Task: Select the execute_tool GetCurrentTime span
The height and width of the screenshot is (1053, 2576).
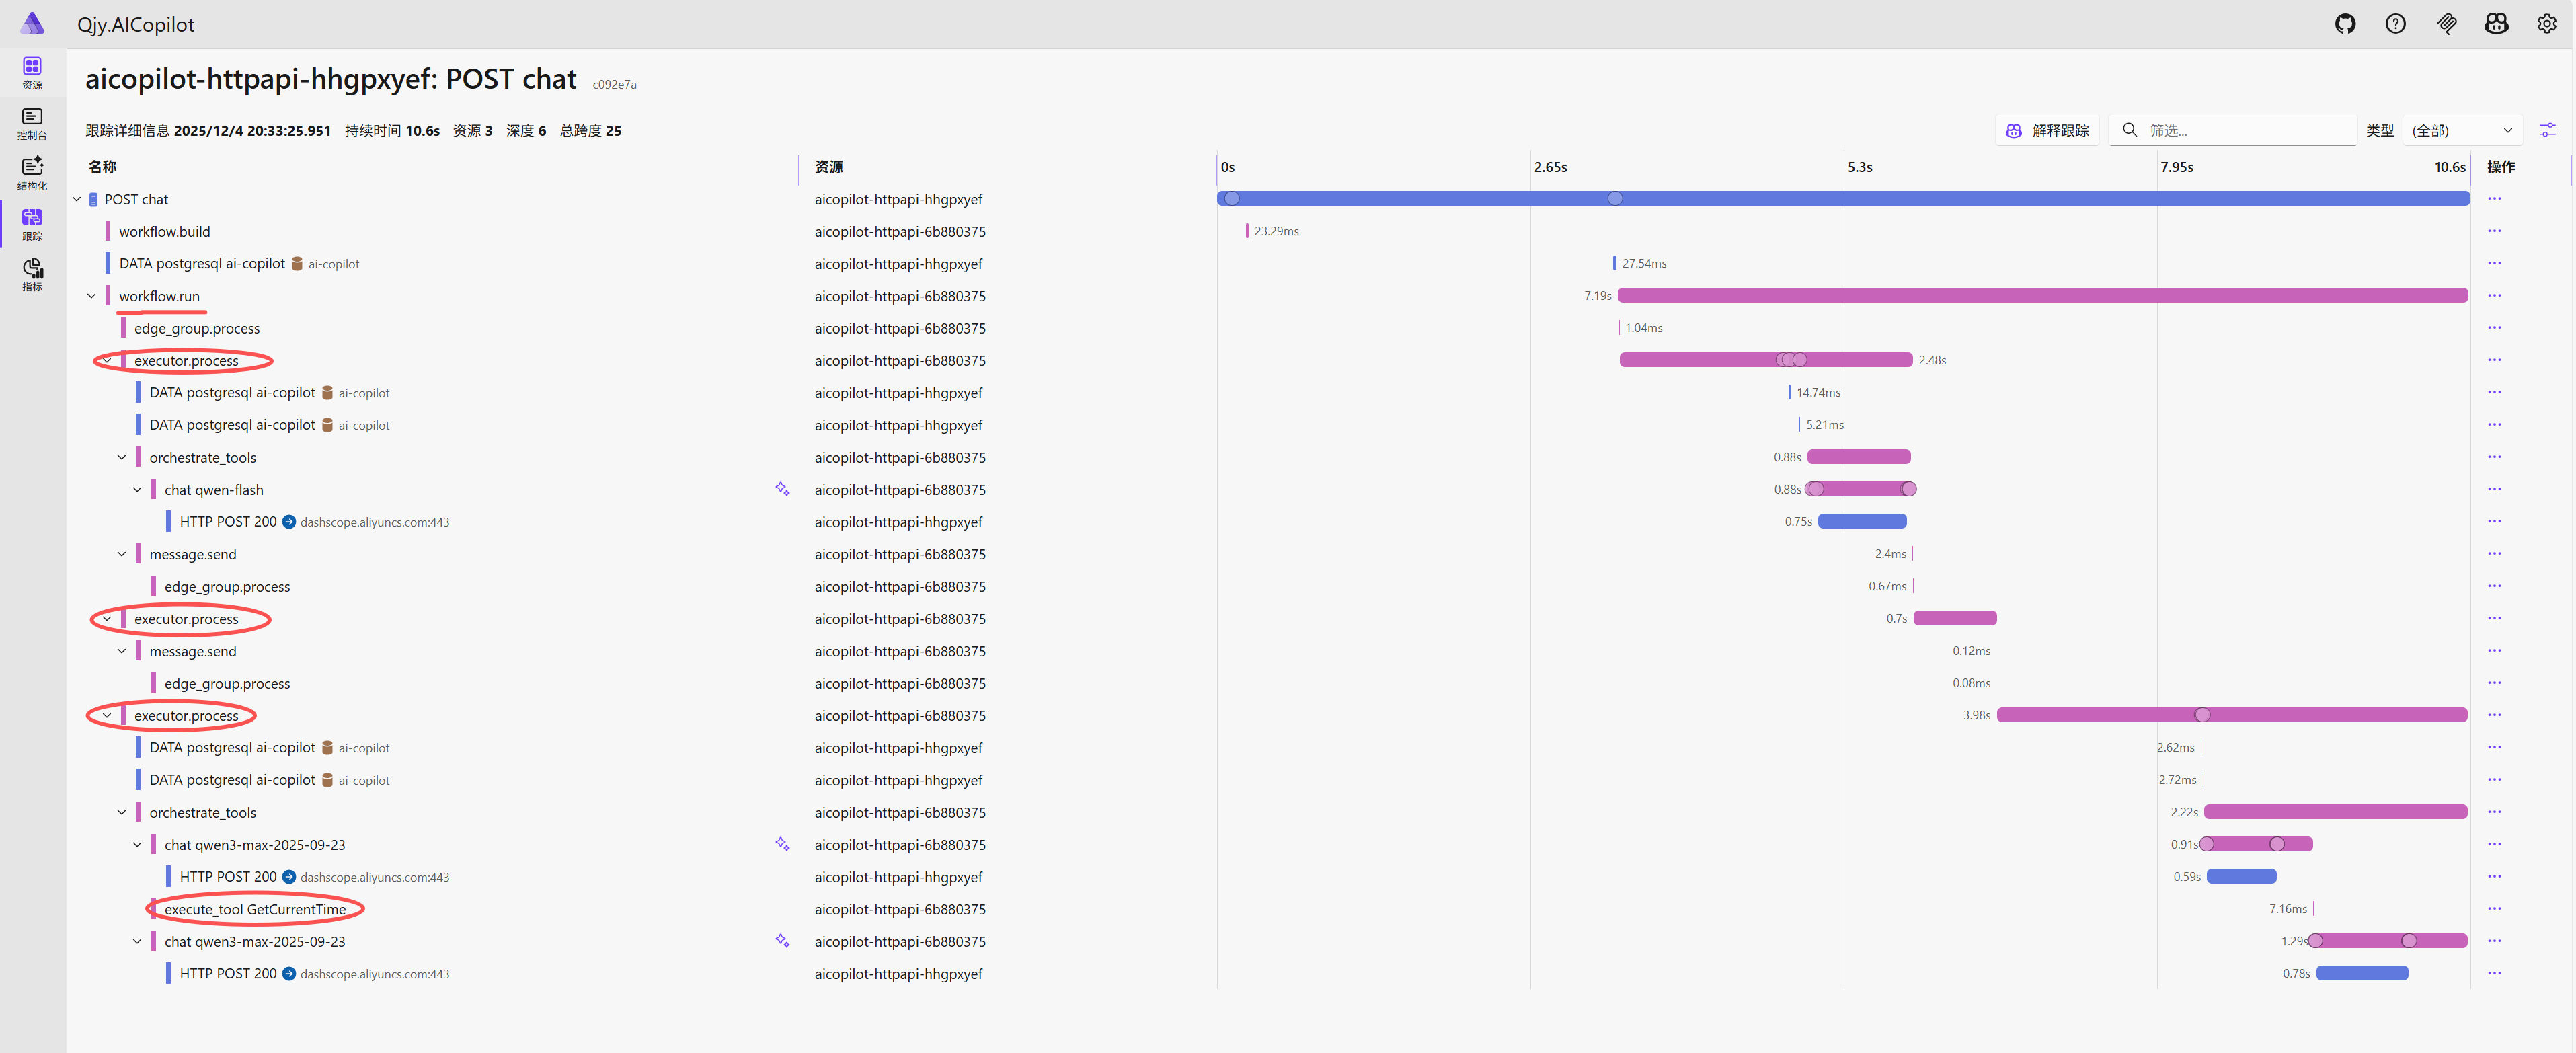Action: pyautogui.click(x=255, y=909)
